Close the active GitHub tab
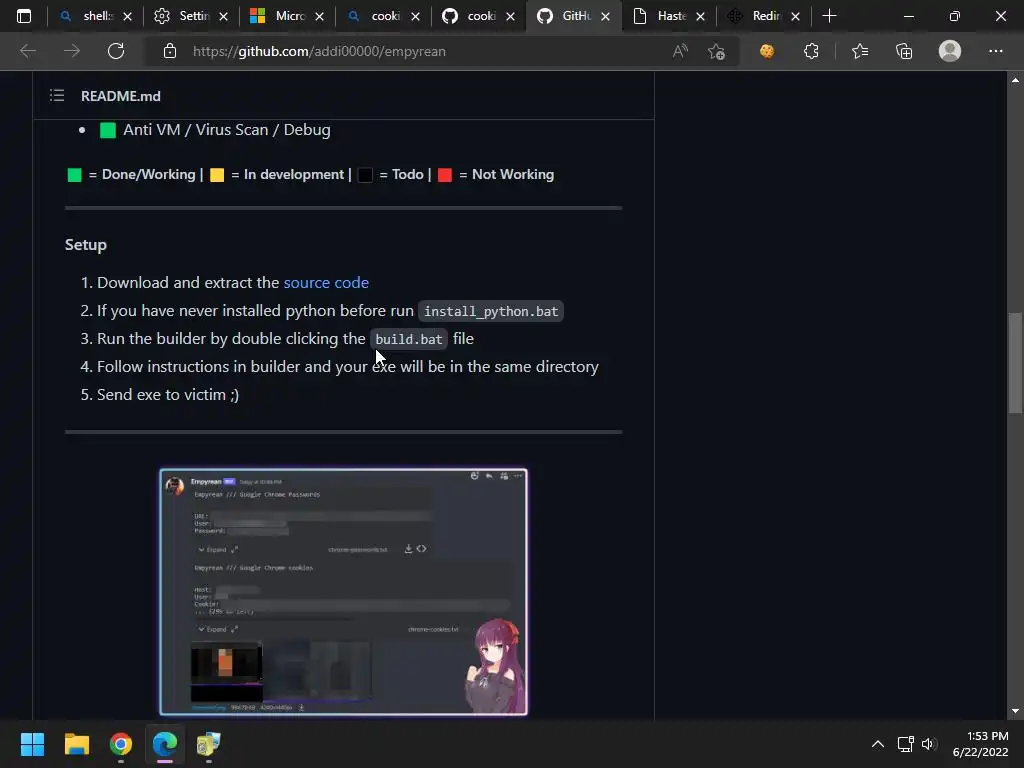Screen dimensions: 1024x768 (605, 16)
